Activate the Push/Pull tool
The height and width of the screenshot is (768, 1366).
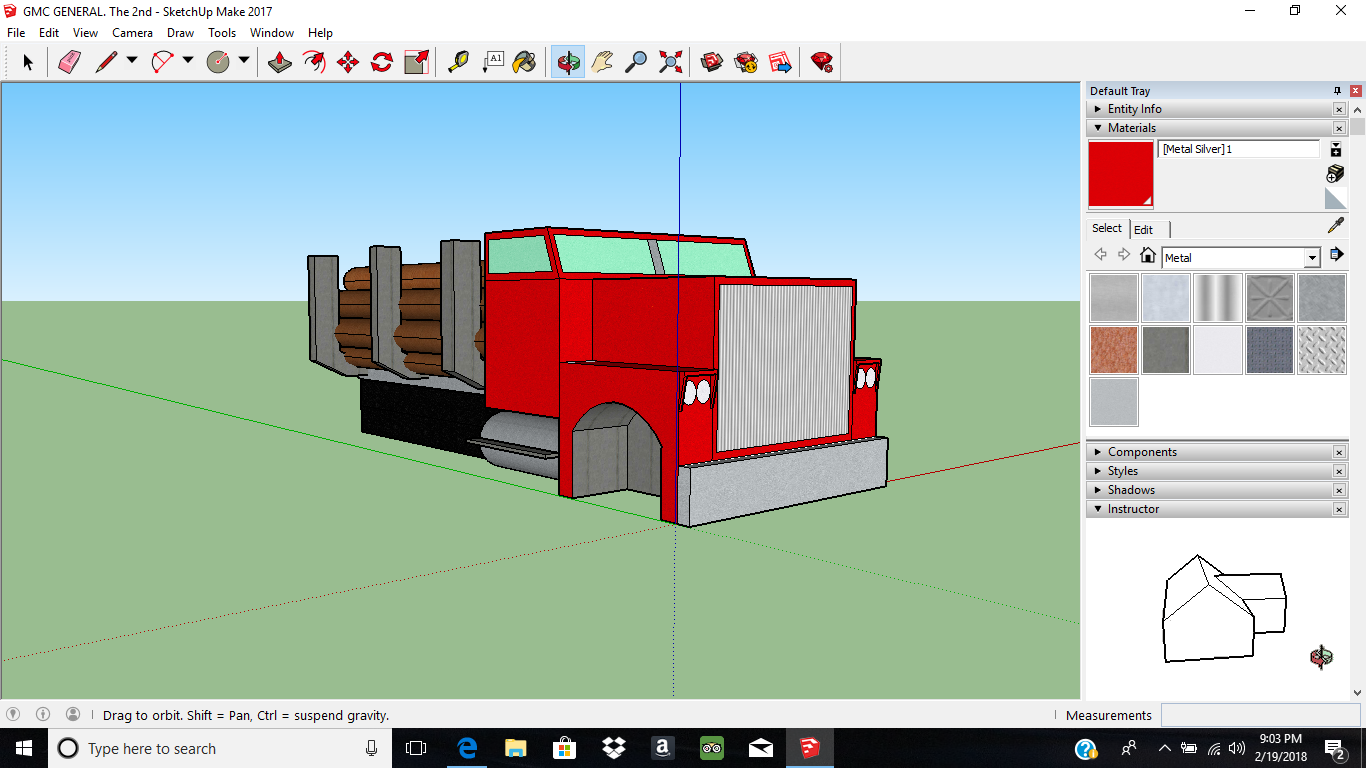tap(279, 62)
